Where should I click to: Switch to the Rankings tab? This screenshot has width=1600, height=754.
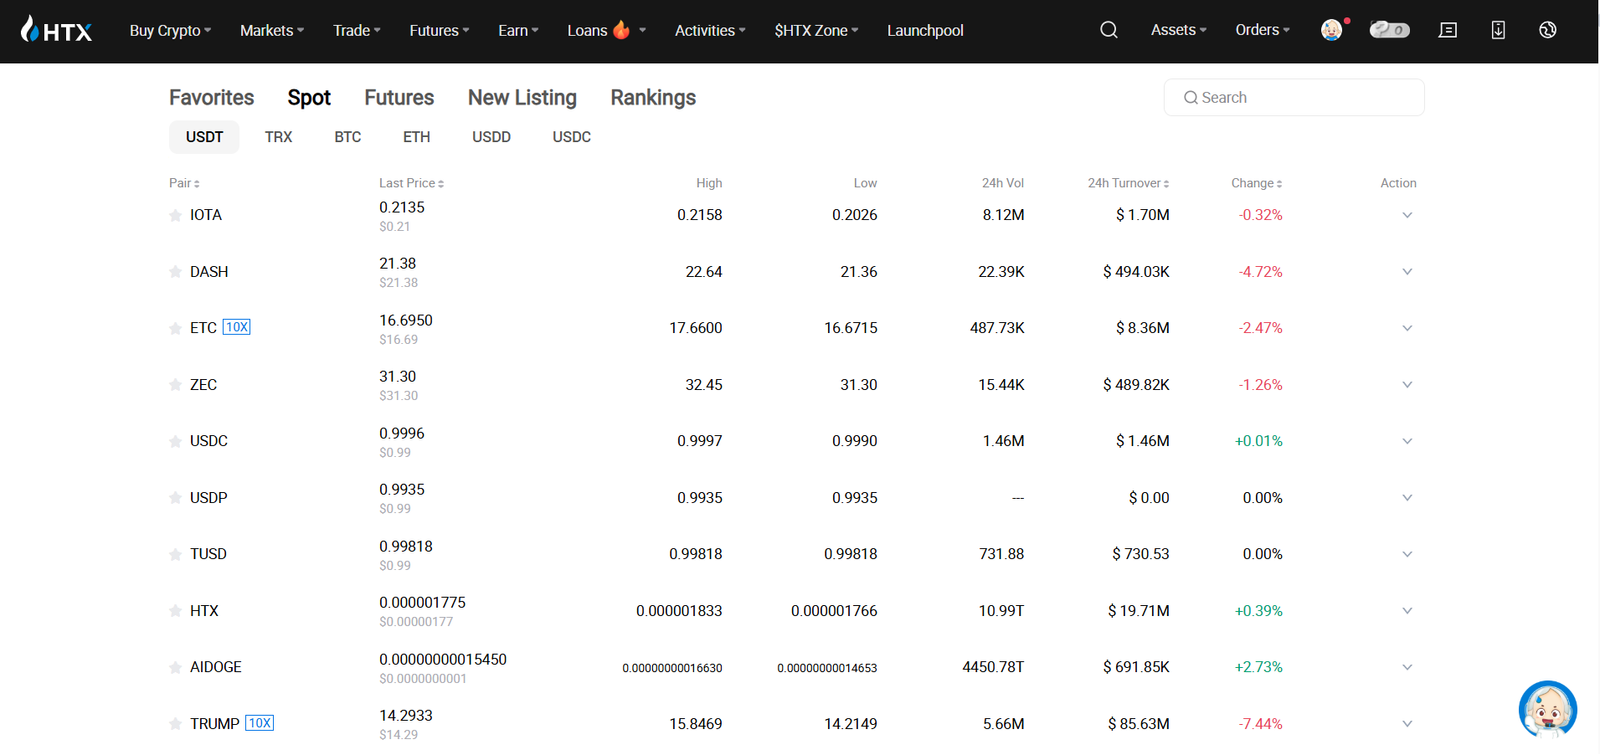(653, 97)
